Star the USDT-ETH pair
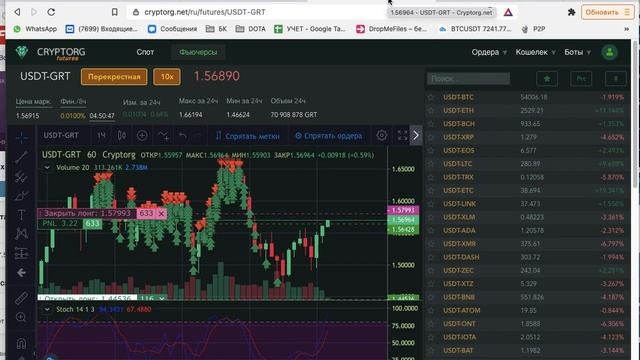Viewport: 640px width, 360px height. (x=431, y=110)
